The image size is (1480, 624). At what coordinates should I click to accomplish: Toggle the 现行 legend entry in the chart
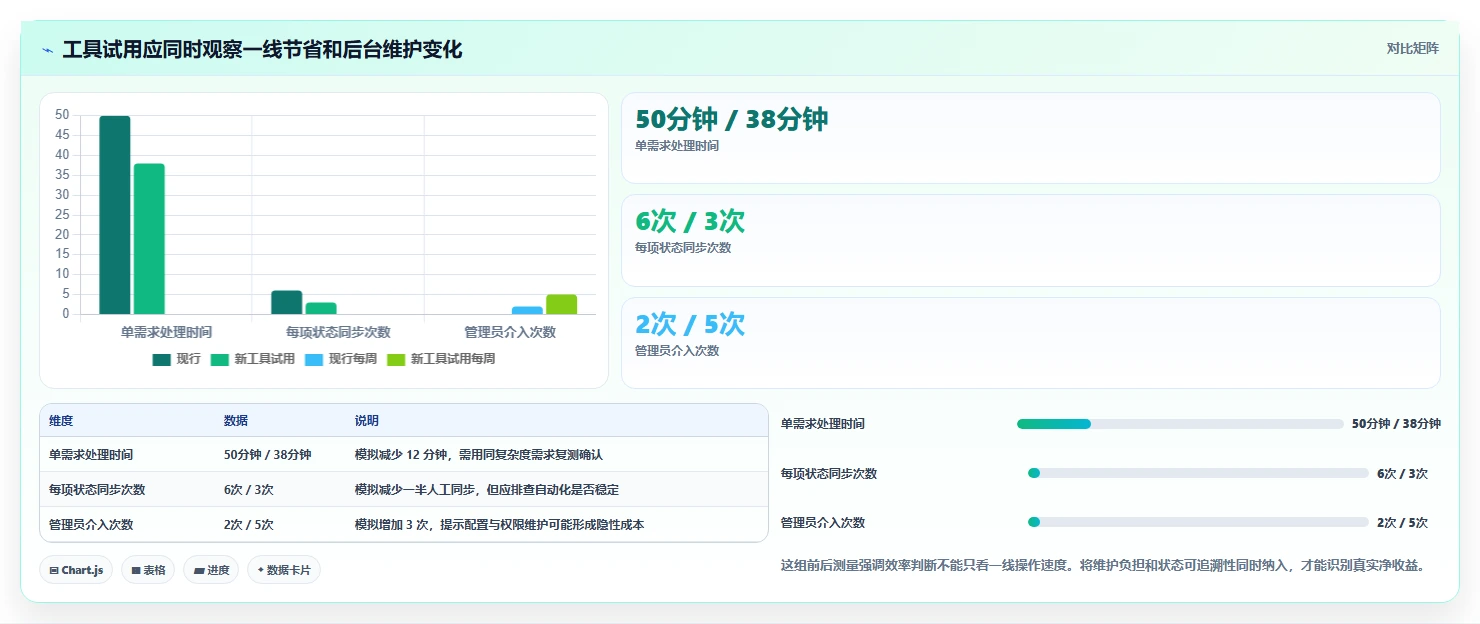click(x=177, y=359)
